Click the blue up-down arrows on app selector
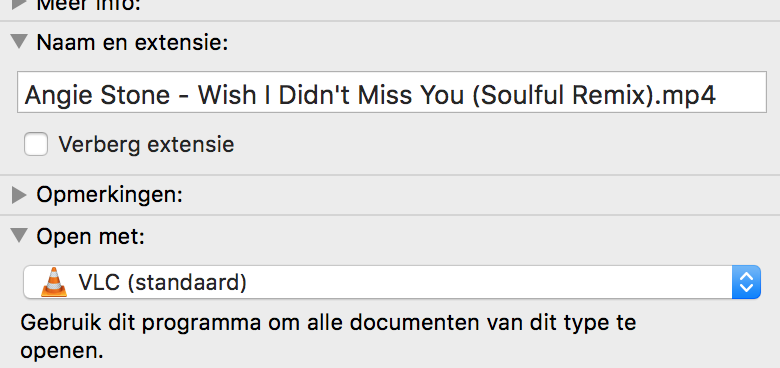The width and height of the screenshot is (780, 368). [746, 282]
